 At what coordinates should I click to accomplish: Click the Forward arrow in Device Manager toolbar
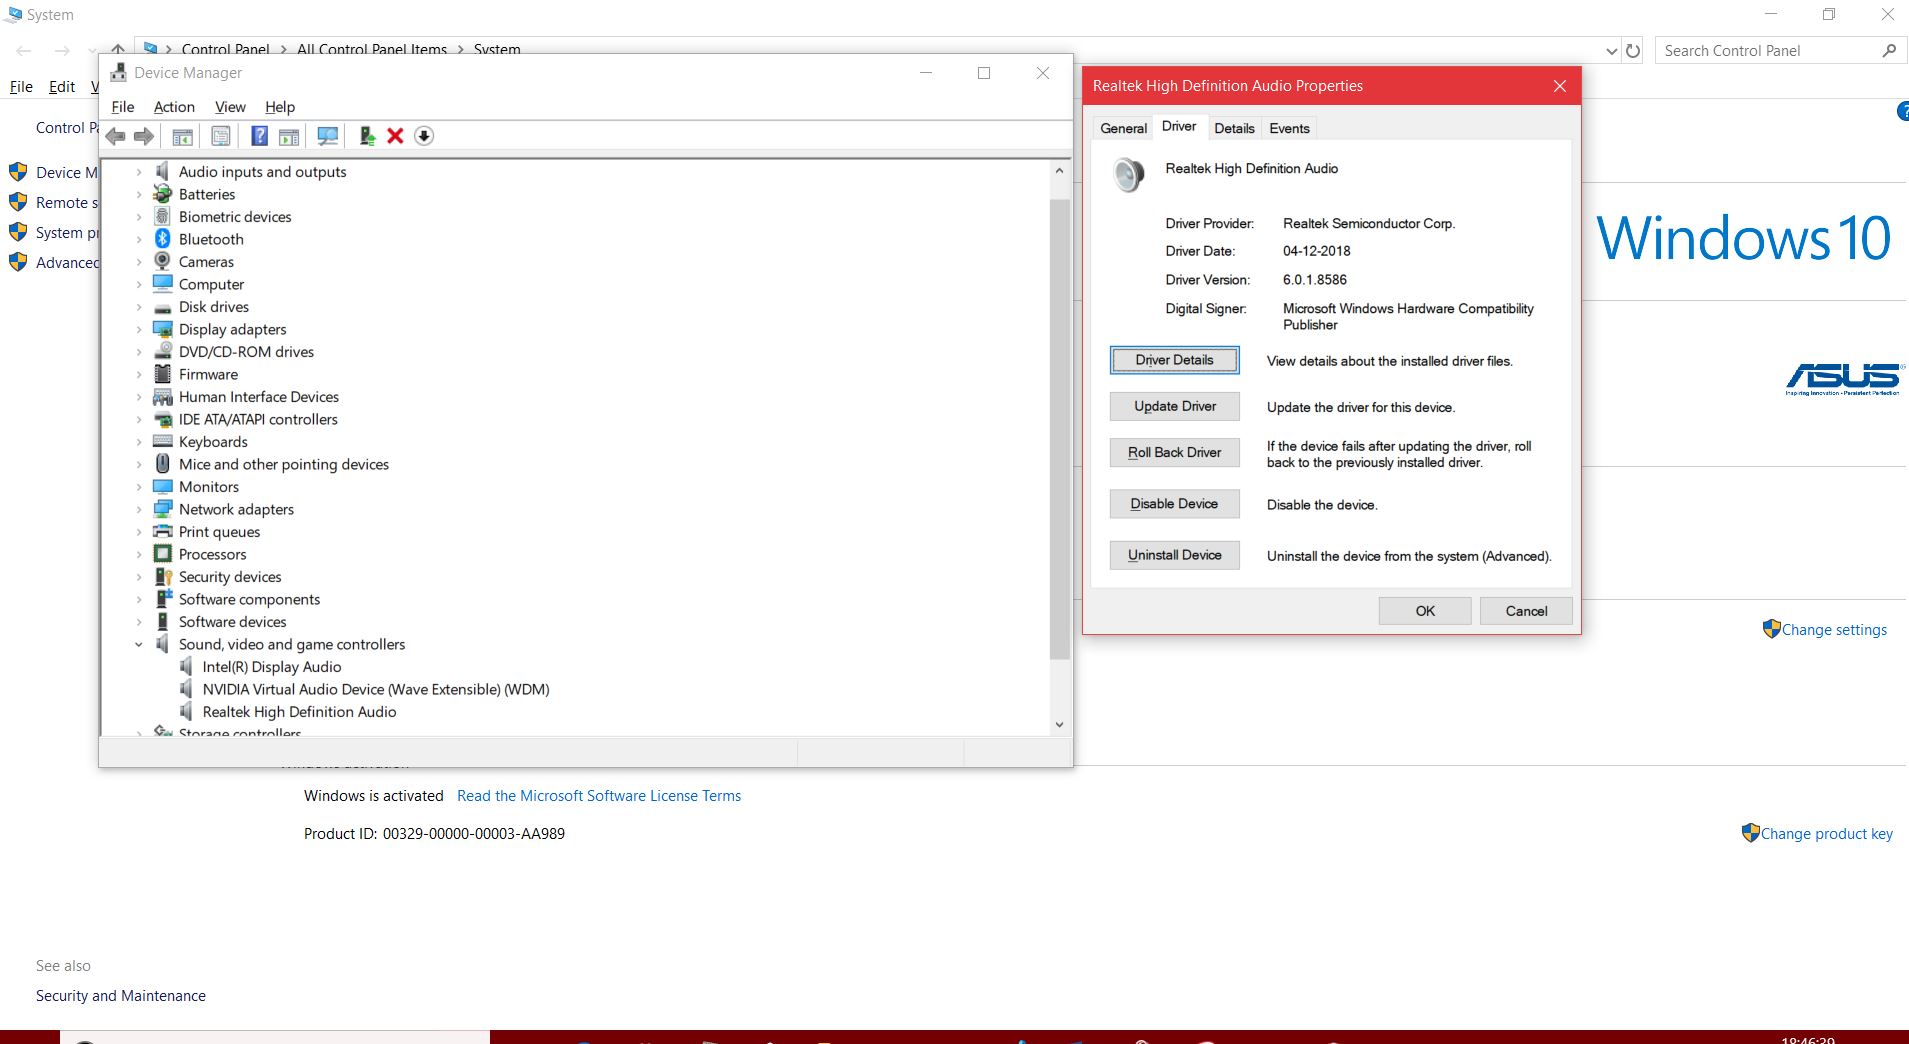pyautogui.click(x=144, y=136)
